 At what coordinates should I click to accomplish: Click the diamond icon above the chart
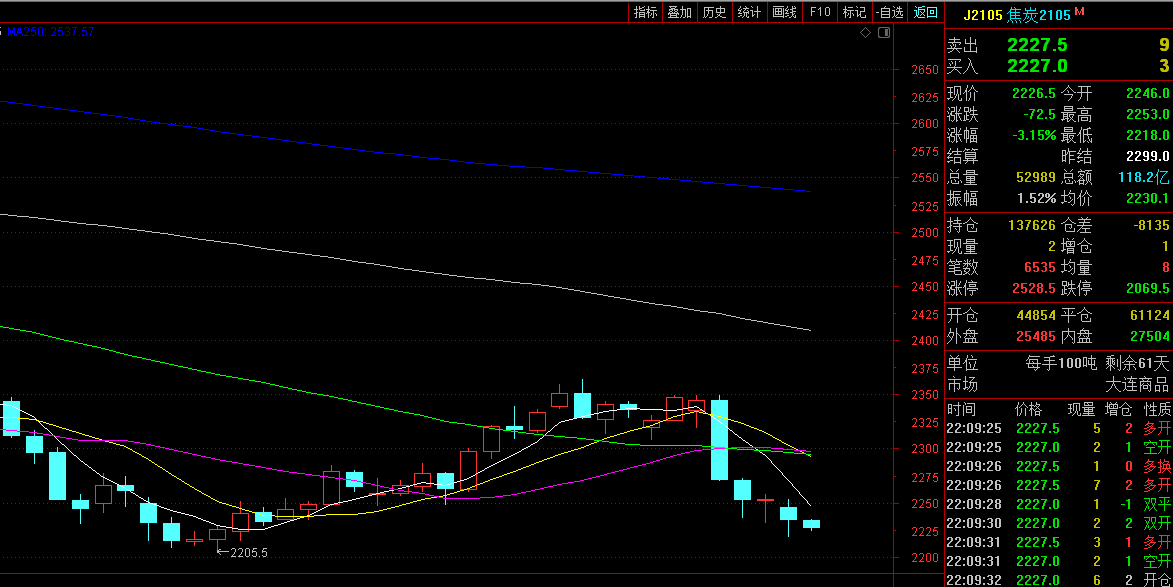[866, 33]
